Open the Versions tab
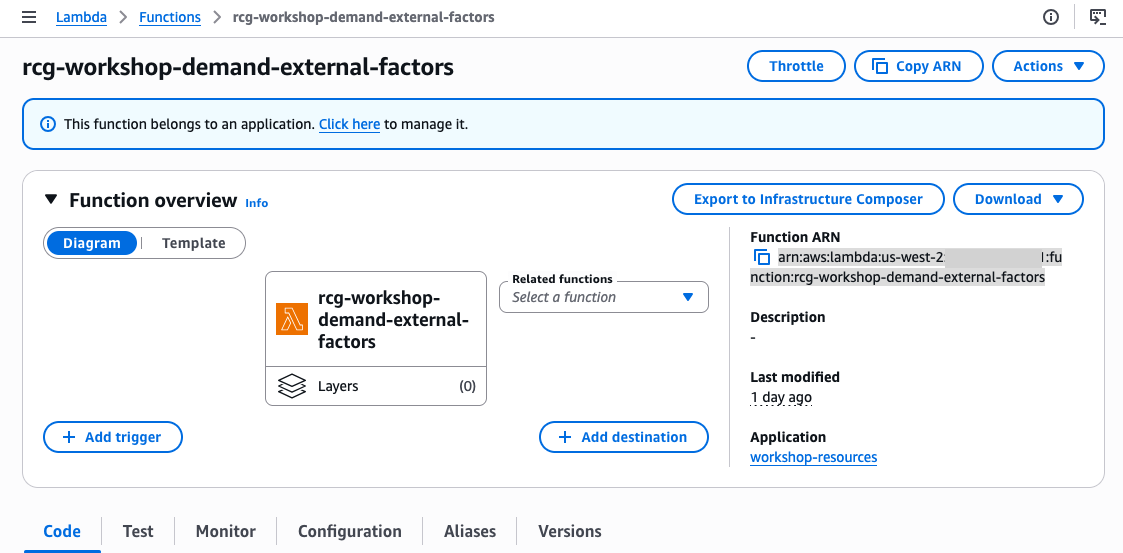 [570, 532]
